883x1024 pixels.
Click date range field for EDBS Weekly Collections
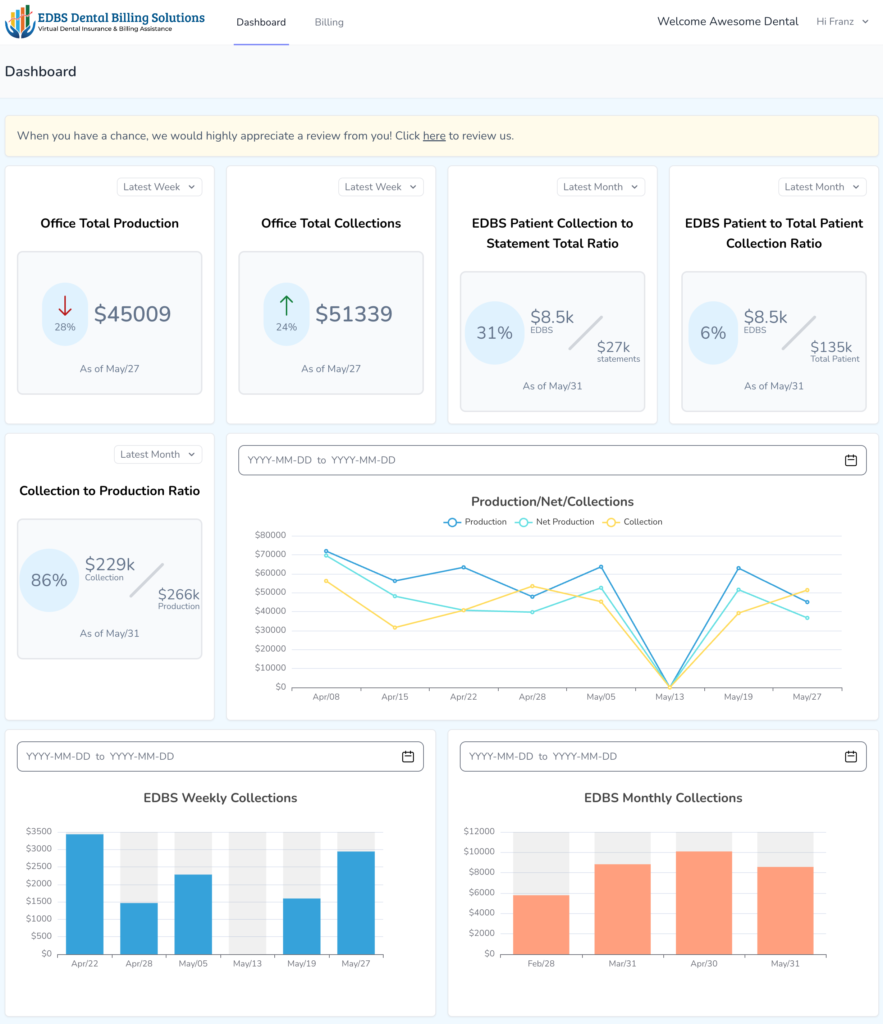(220, 756)
